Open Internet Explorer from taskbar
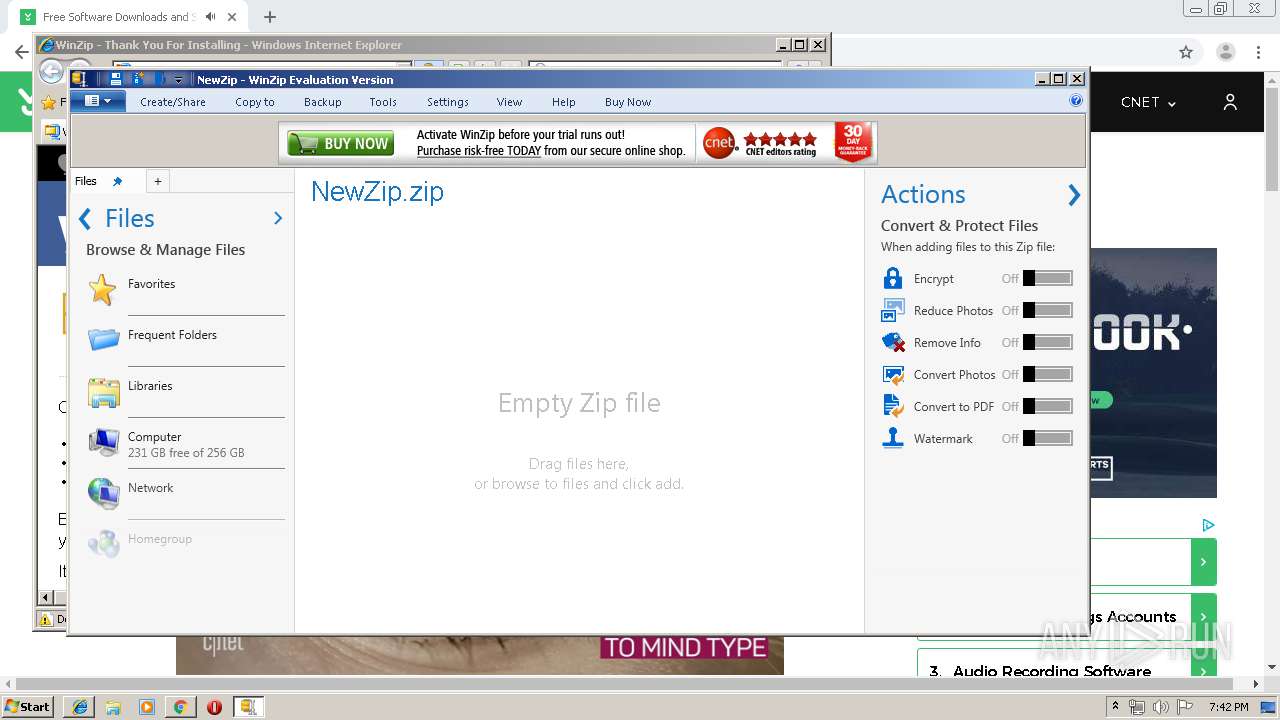 (80, 707)
